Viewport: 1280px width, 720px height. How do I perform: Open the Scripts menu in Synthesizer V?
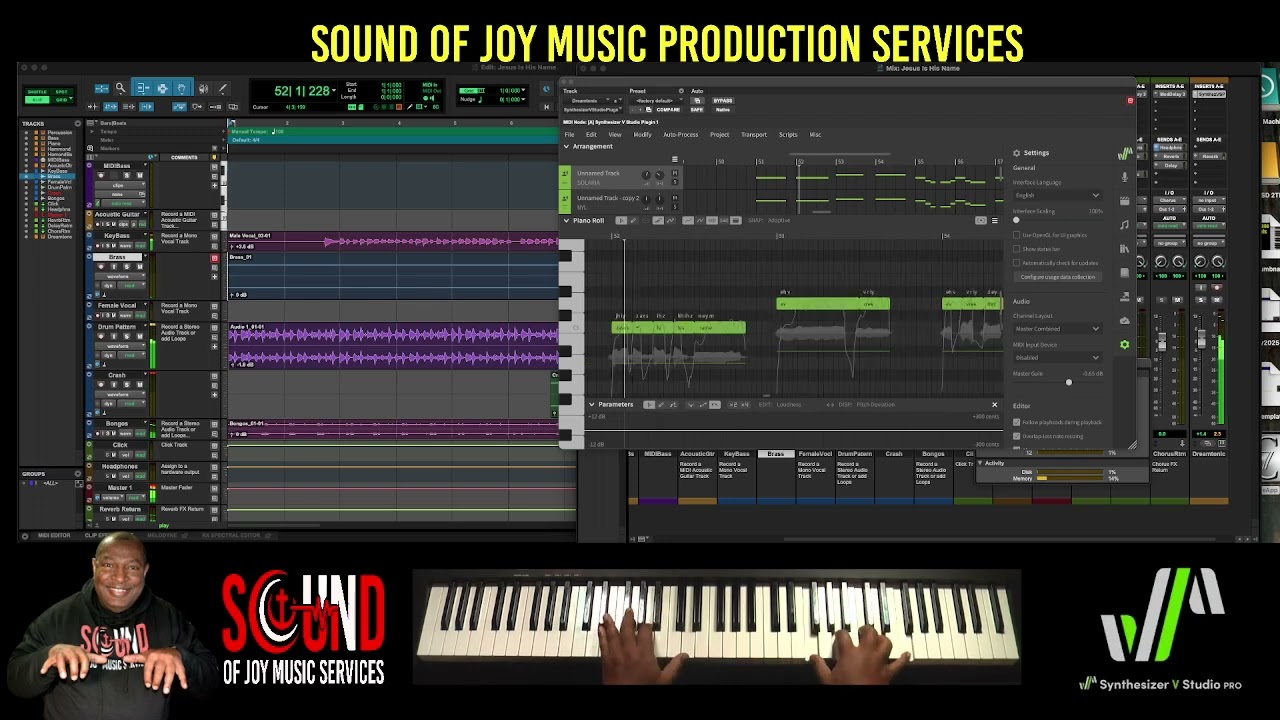tap(788, 134)
